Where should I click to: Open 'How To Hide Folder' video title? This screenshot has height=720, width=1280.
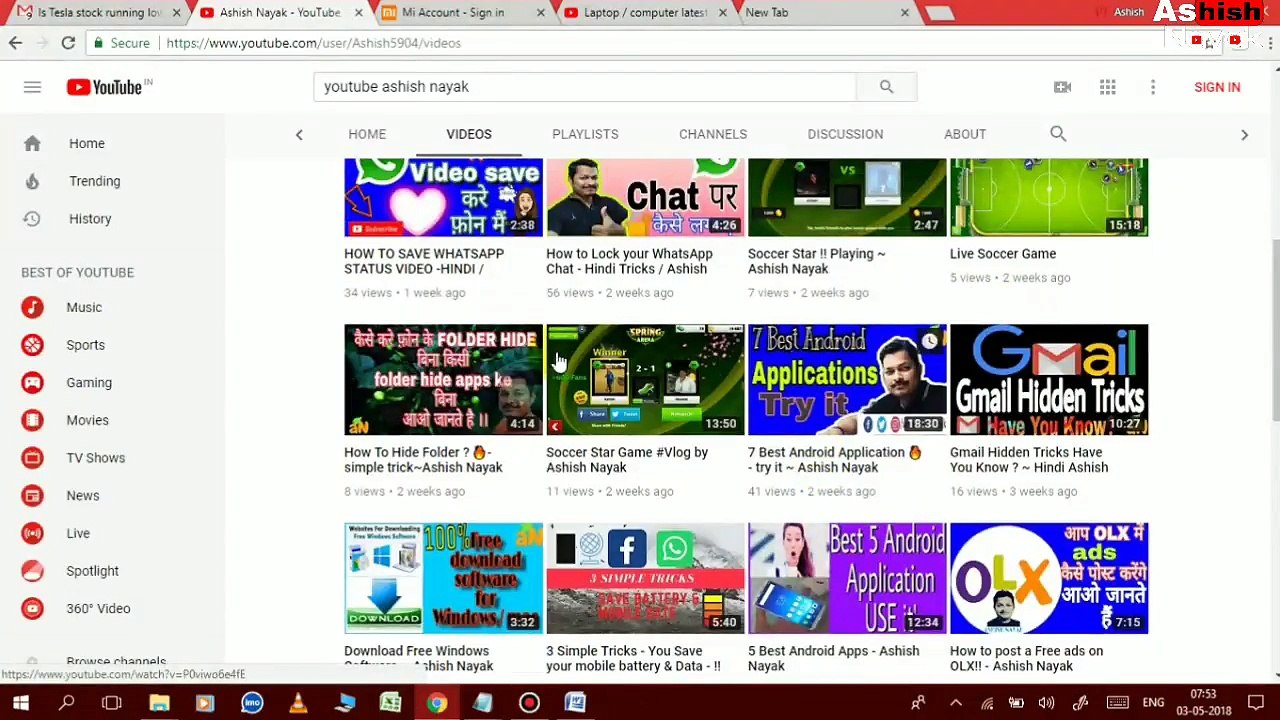(423, 460)
